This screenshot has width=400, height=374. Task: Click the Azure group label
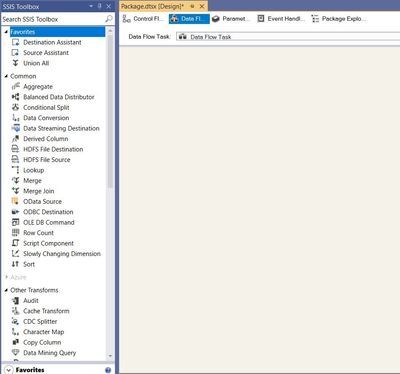point(18,277)
